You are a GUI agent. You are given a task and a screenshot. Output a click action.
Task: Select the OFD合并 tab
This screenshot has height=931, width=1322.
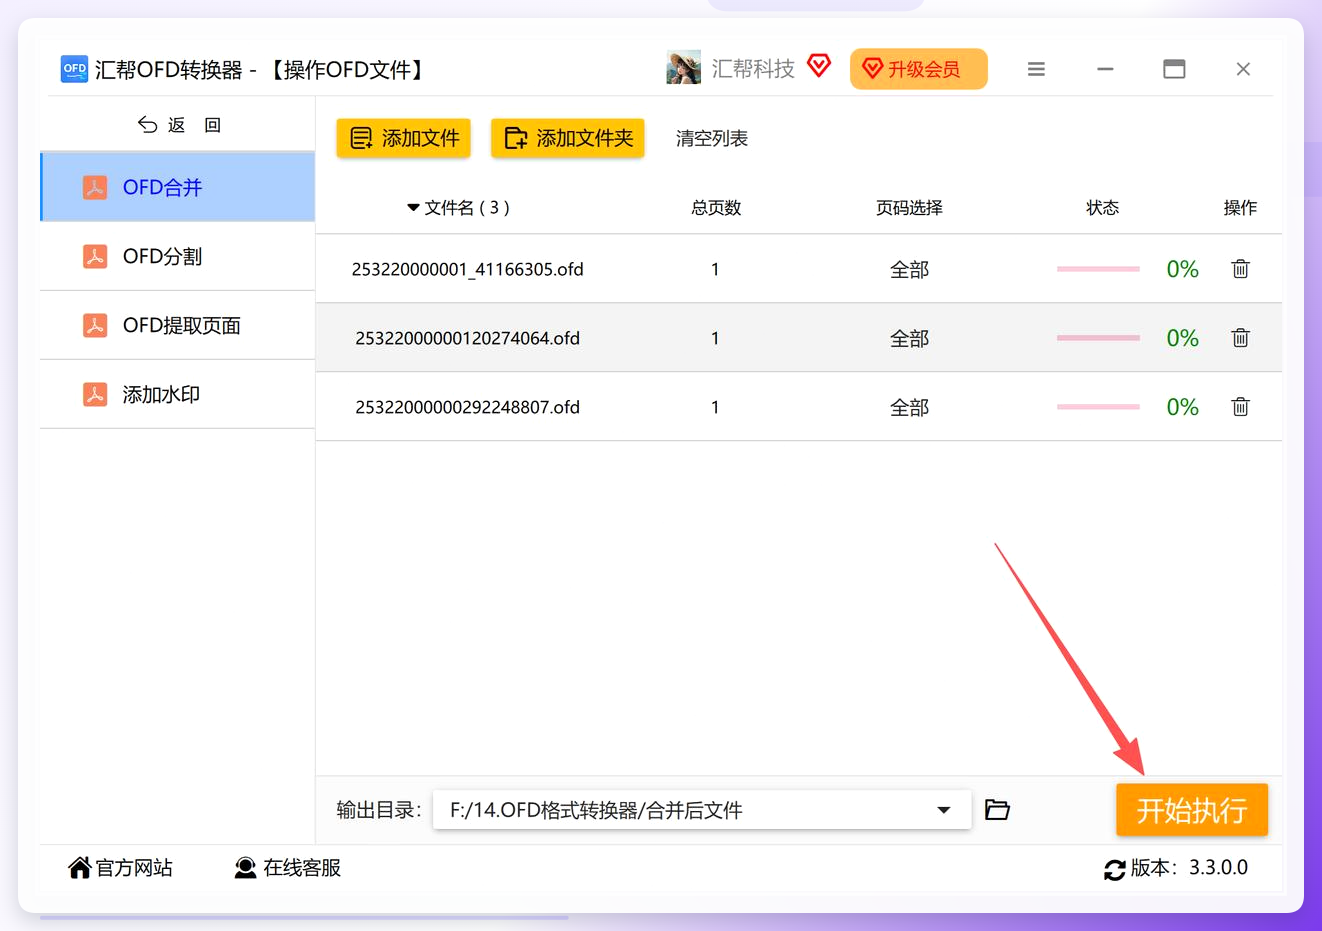pyautogui.click(x=178, y=187)
